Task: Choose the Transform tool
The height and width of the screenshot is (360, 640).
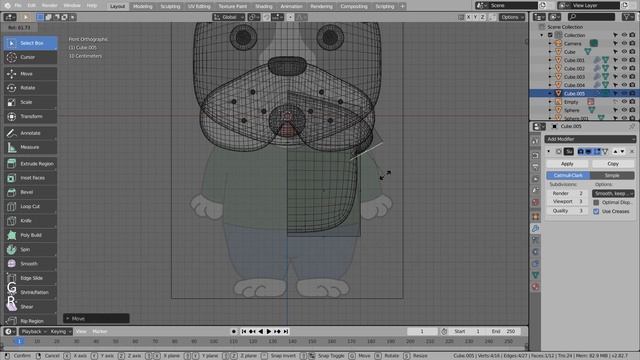Action: pyautogui.click(x=30, y=116)
